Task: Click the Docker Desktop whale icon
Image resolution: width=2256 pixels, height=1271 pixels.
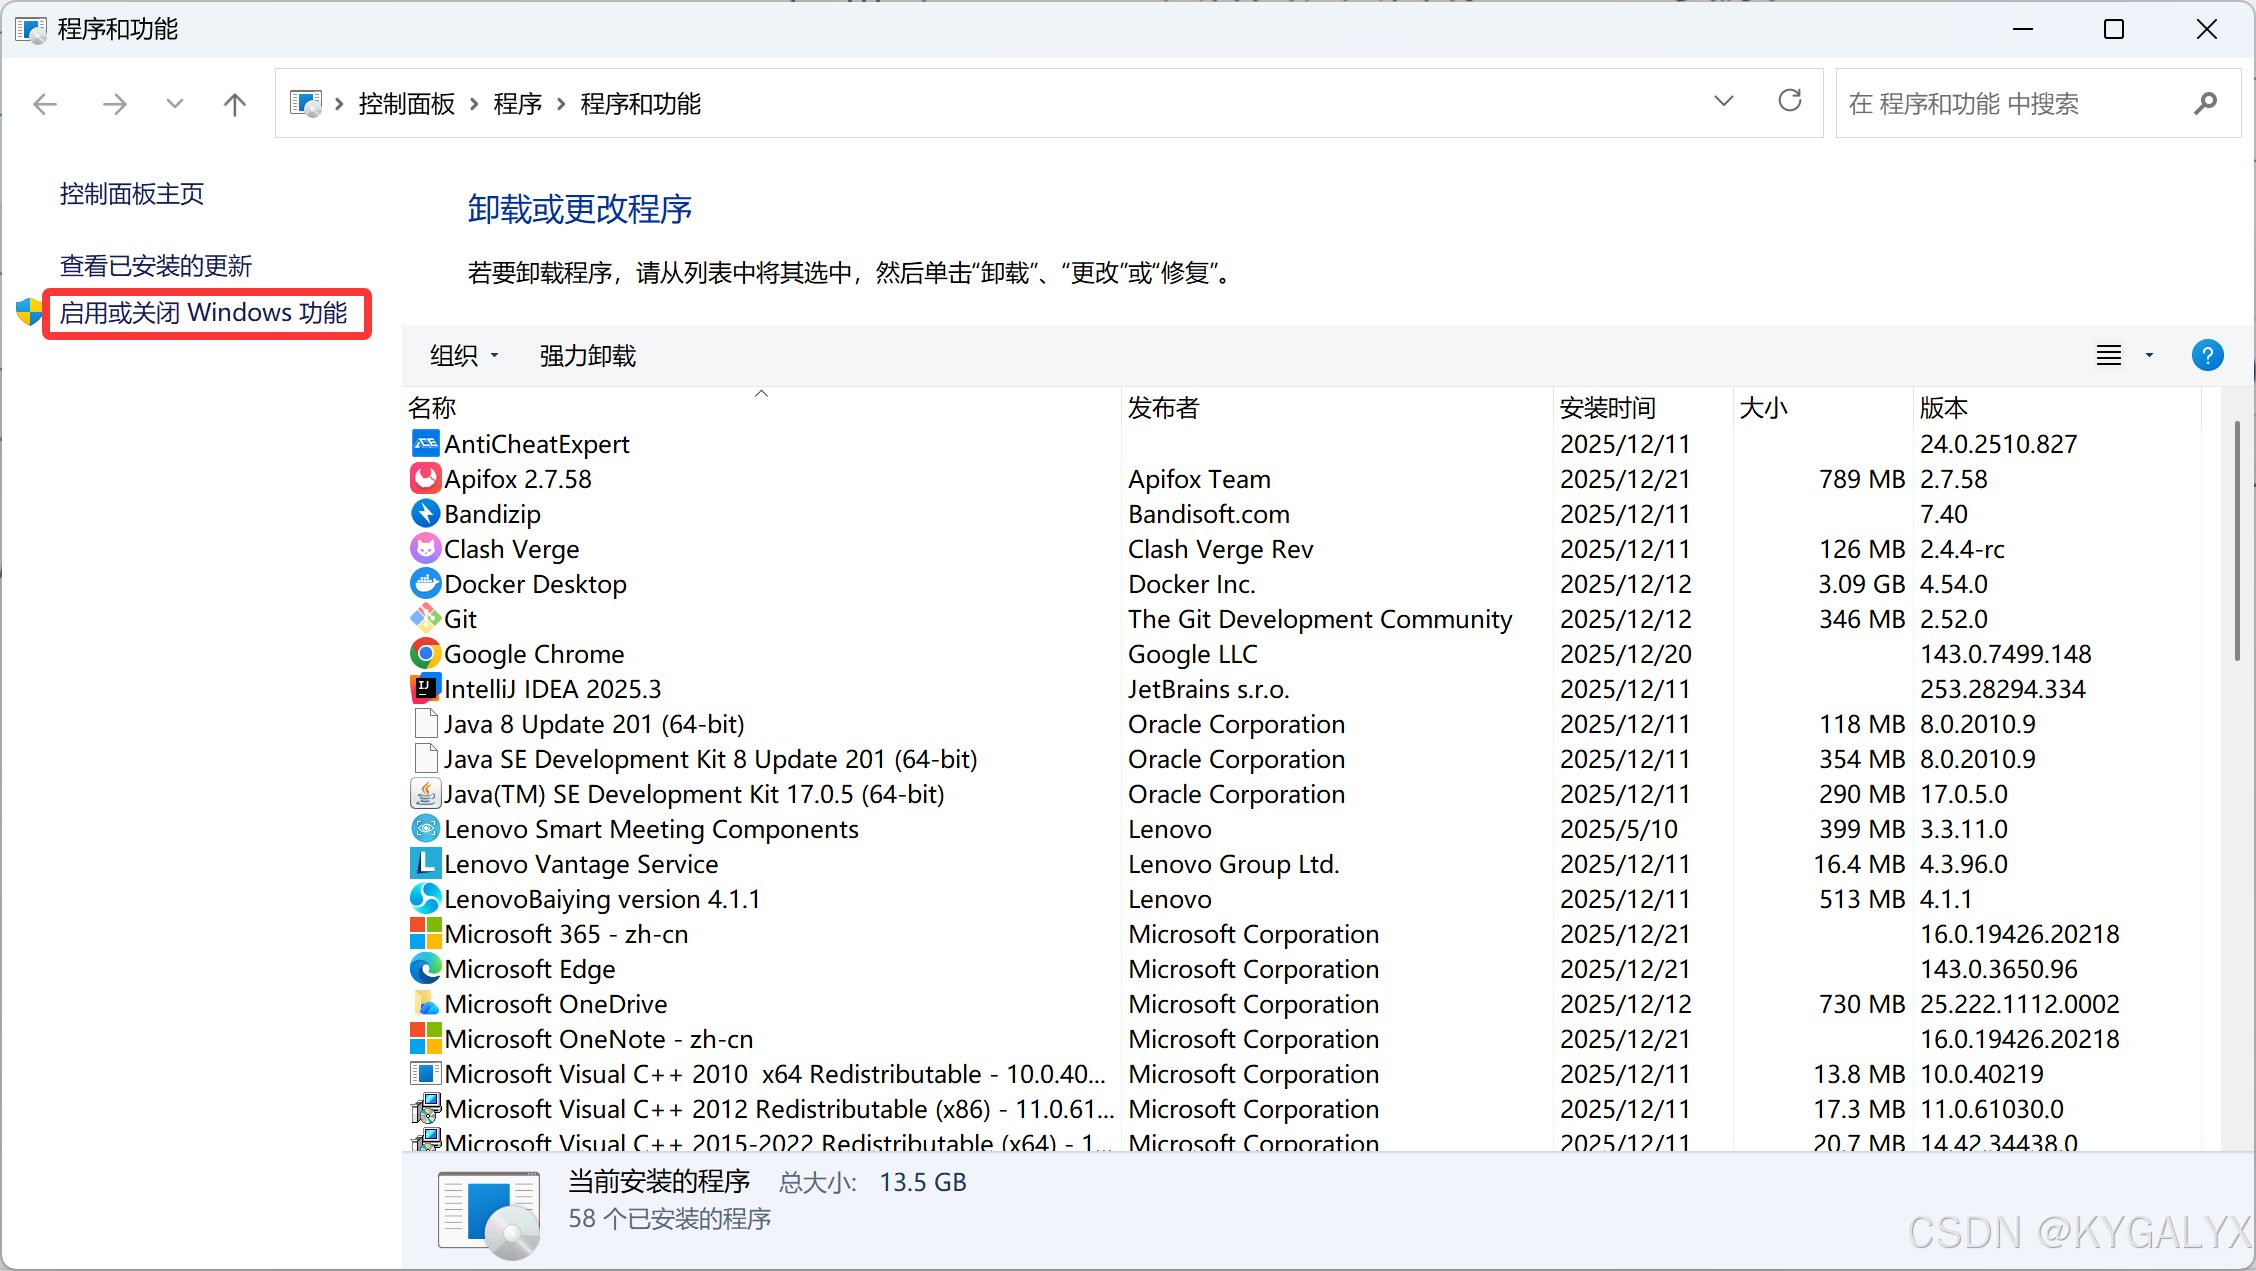Action: tap(425, 584)
